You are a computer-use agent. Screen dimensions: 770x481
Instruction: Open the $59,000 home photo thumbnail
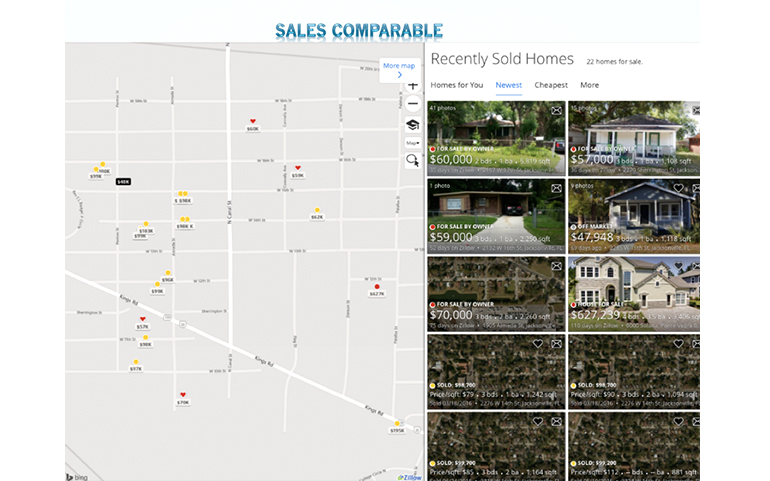[x=495, y=215]
